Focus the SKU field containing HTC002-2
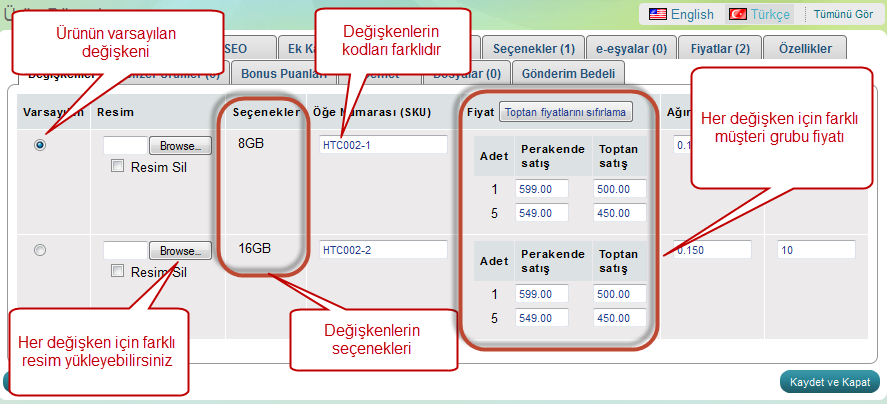The width and height of the screenshot is (887, 404). coord(383,250)
